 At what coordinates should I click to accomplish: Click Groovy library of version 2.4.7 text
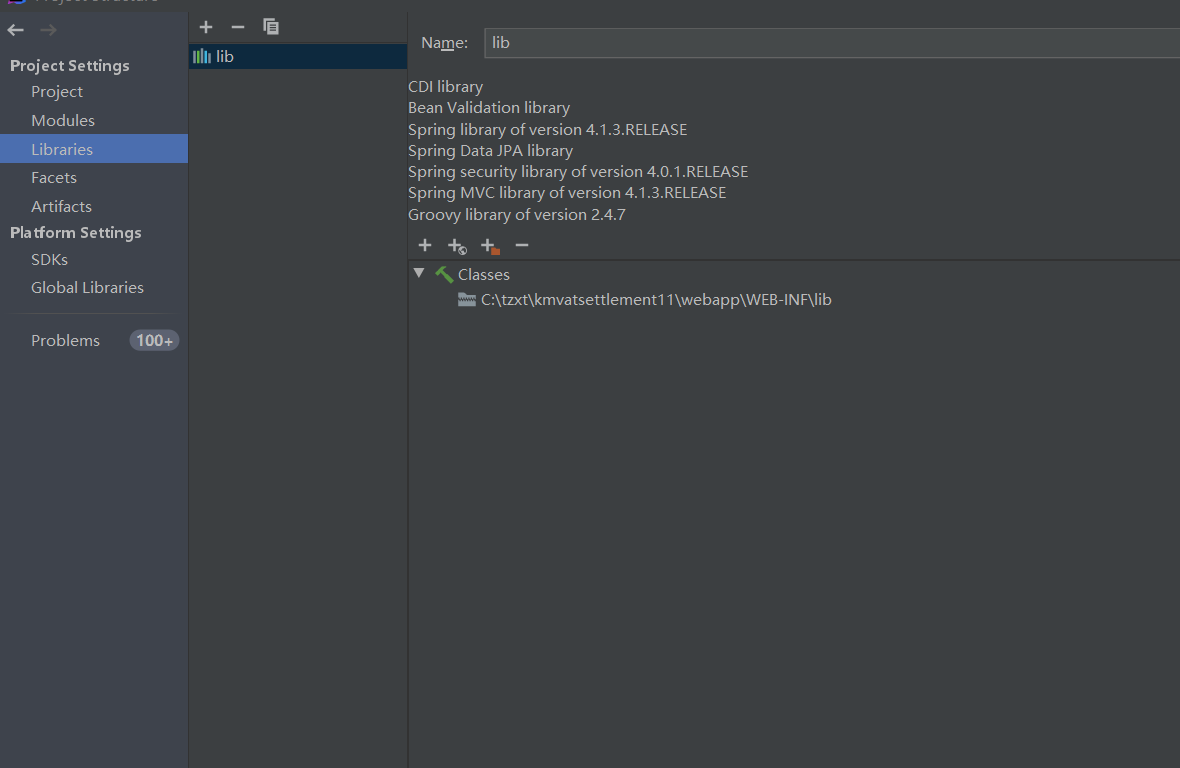pyautogui.click(x=516, y=214)
